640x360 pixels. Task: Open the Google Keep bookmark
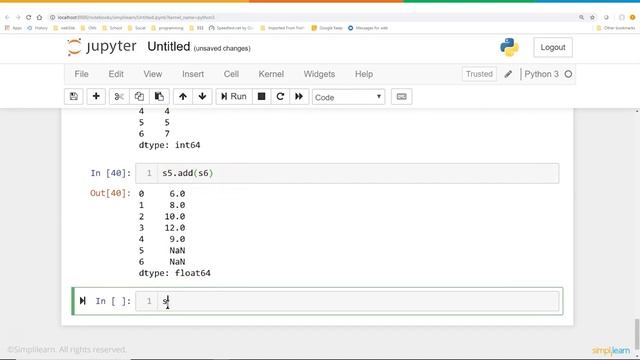tap(327, 28)
